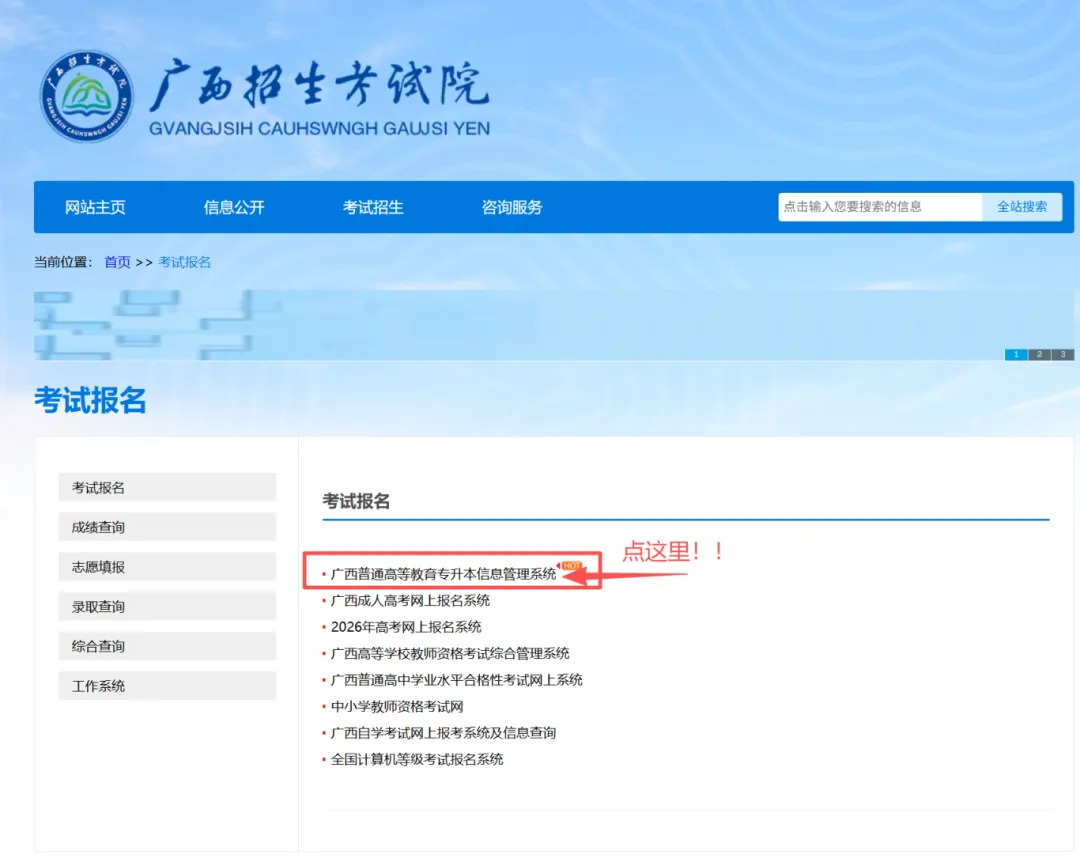Switch banner to slide 3
1080x858 pixels.
coord(1063,354)
